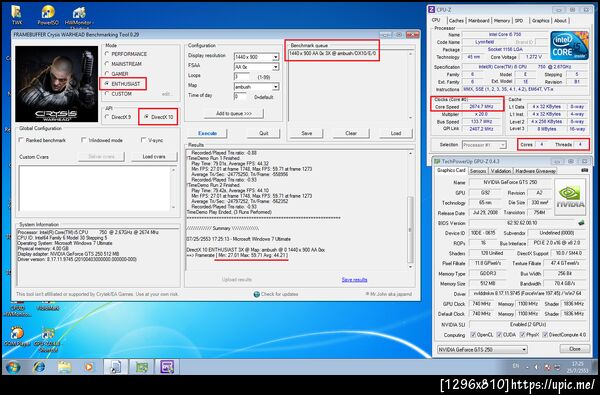Click the Loops input field
The height and width of the screenshot is (395, 600).
coord(242,77)
